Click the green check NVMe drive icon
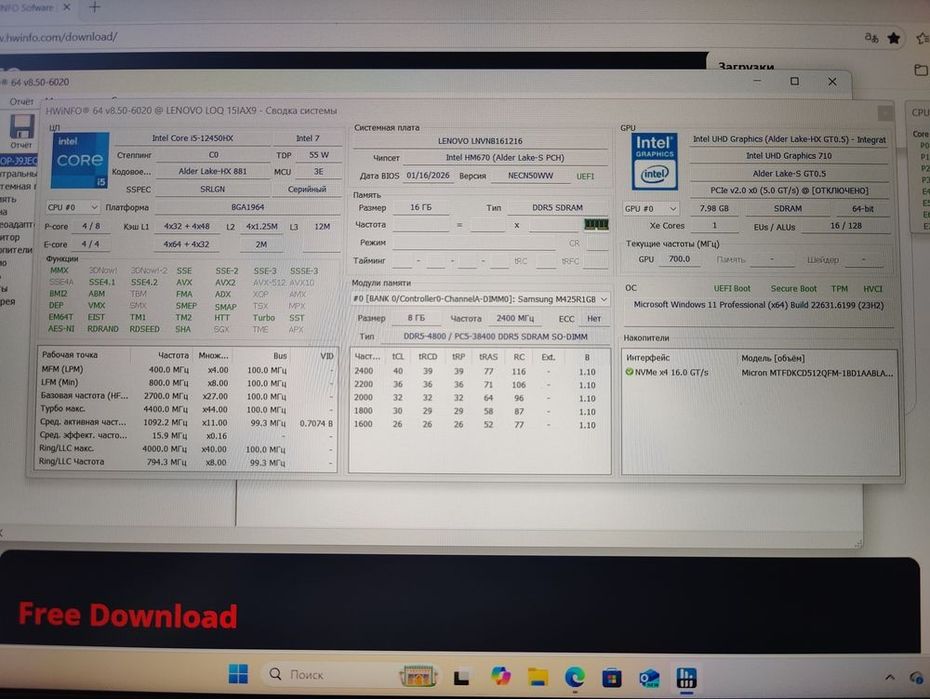Image resolution: width=930 pixels, height=699 pixels. 629,372
